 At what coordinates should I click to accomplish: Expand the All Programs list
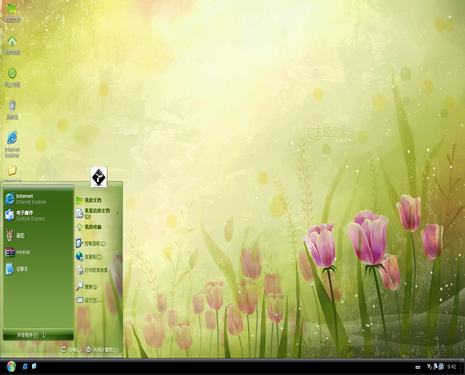(x=32, y=335)
